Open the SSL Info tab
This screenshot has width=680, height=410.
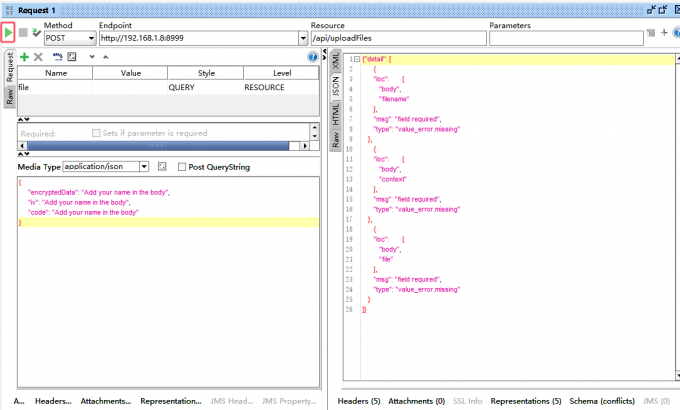(468, 401)
